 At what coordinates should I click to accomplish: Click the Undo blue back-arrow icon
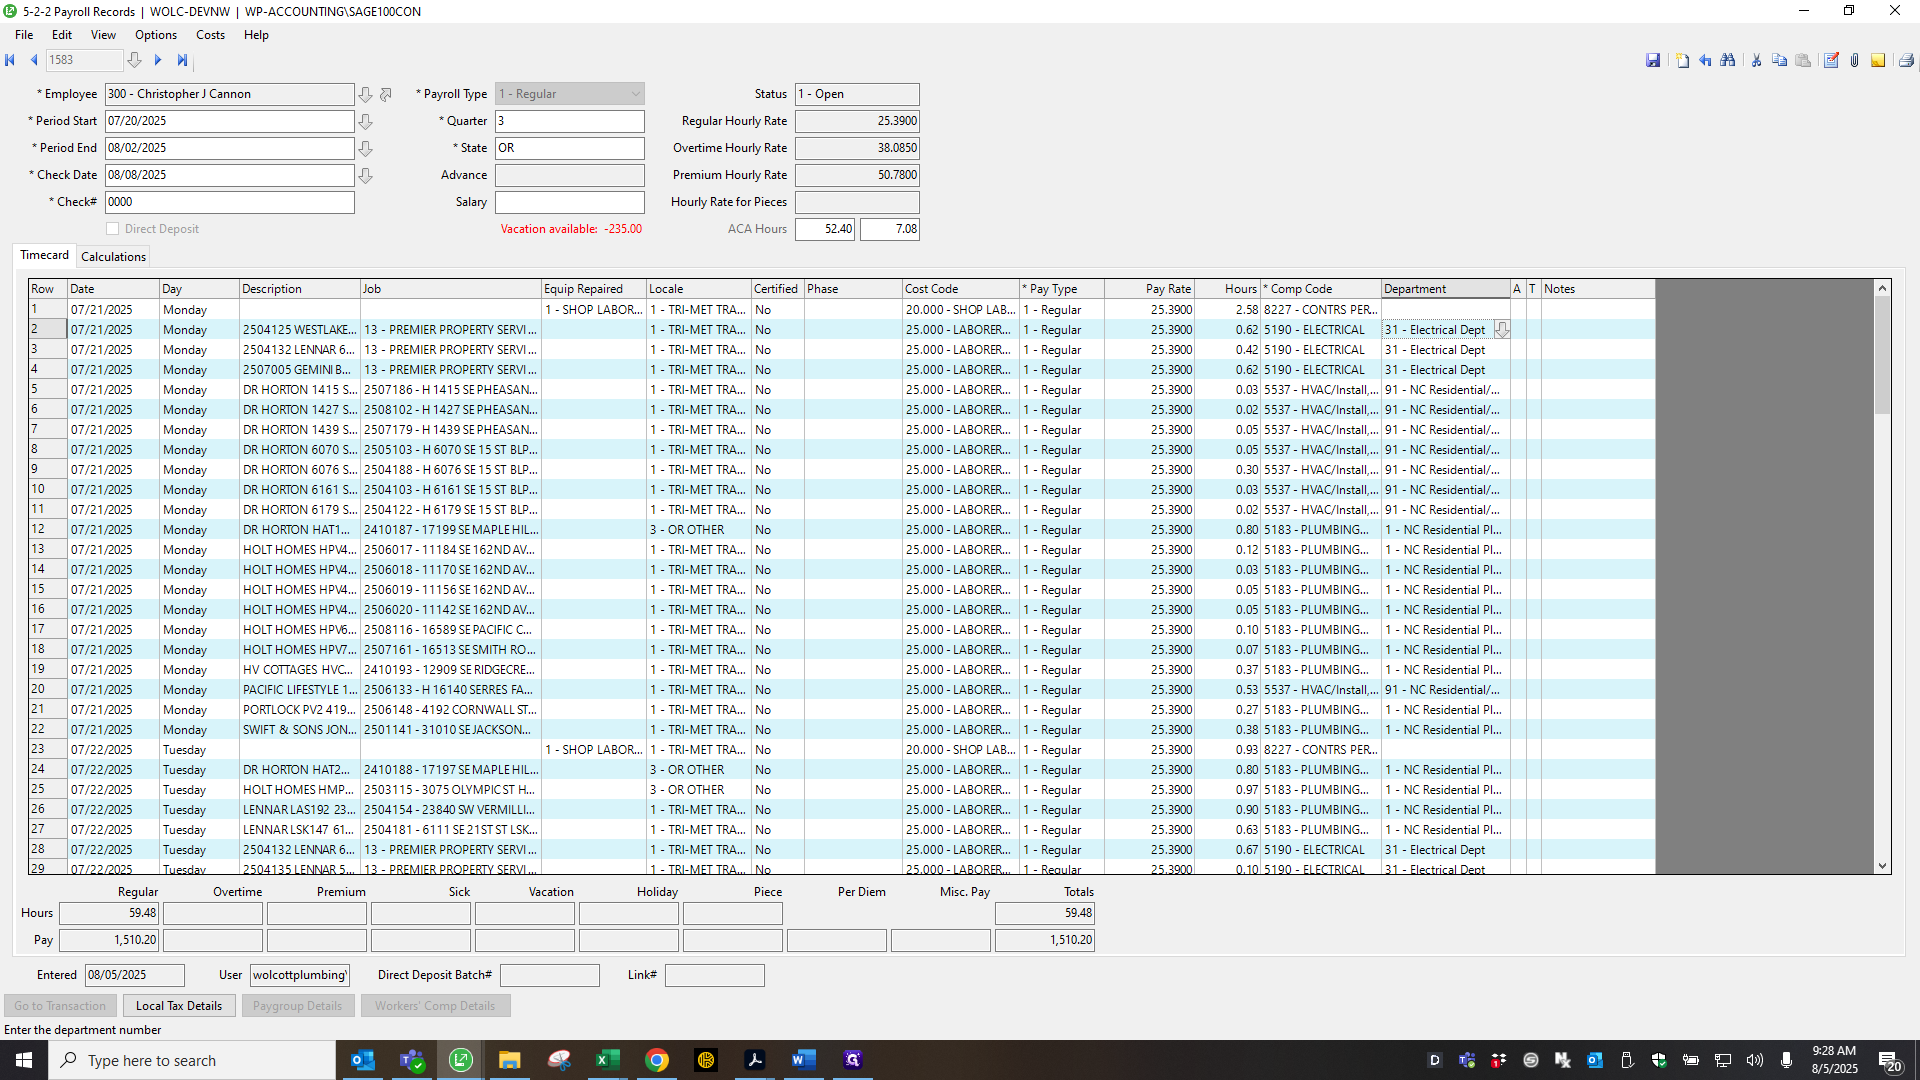click(1705, 61)
